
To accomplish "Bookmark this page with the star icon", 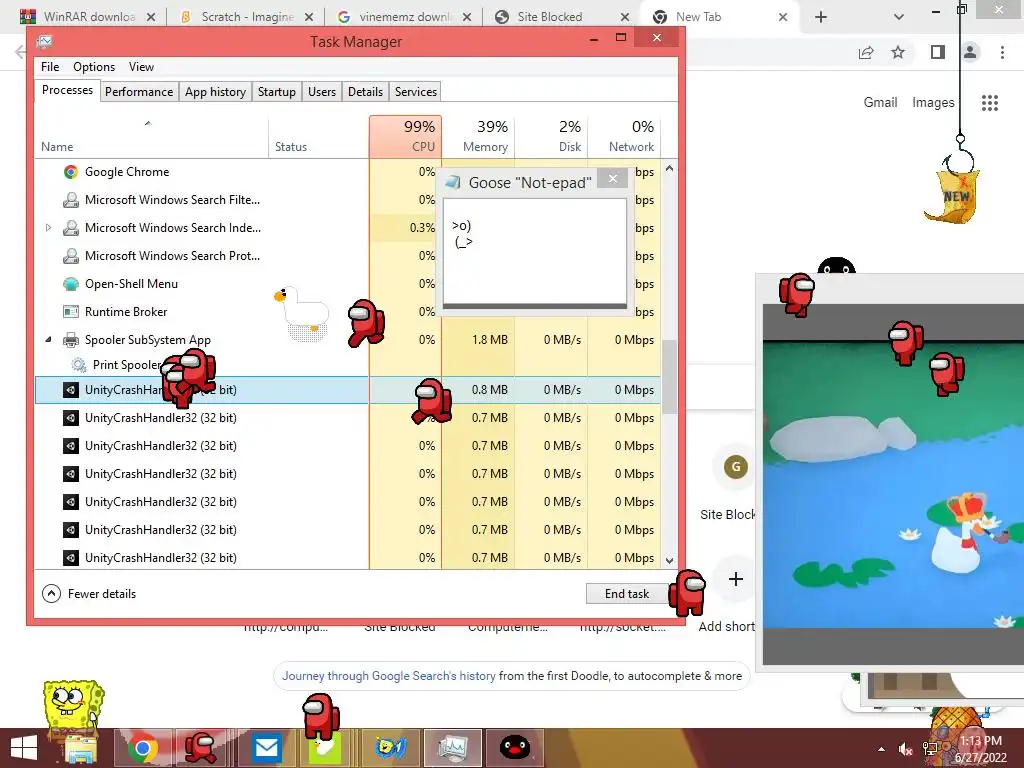I will (x=898, y=52).
